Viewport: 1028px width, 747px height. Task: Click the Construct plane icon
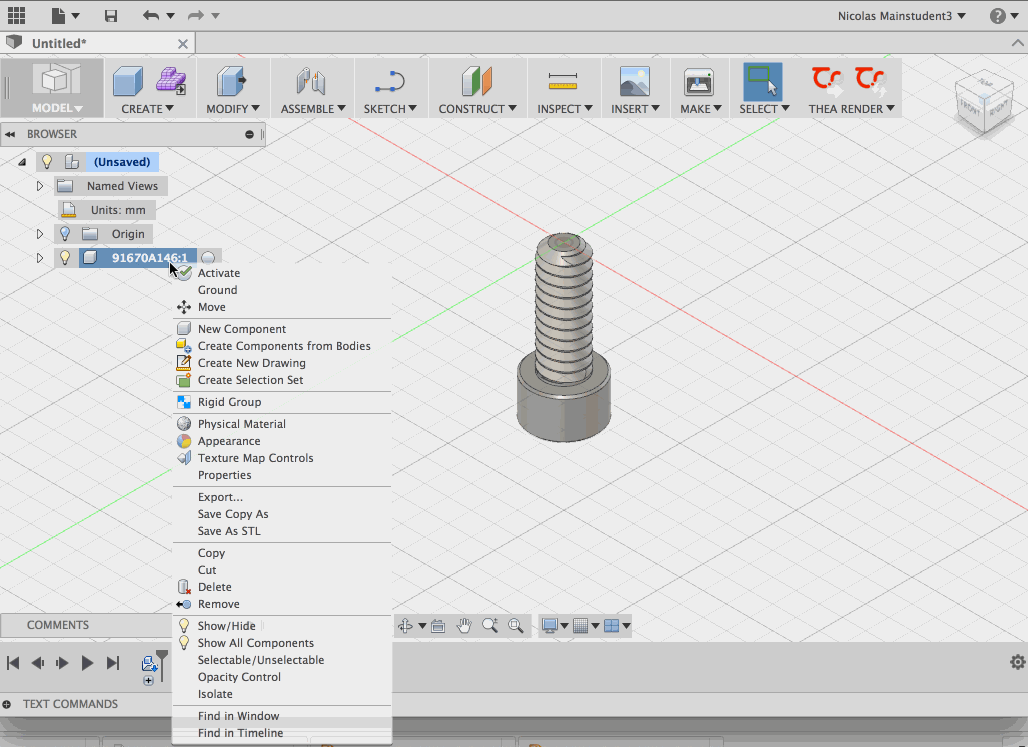tap(477, 81)
